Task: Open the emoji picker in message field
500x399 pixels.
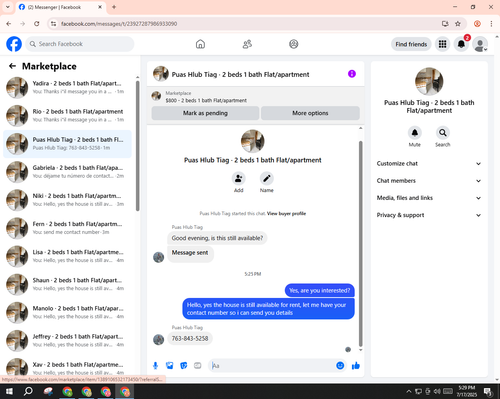Action: pos(340,366)
